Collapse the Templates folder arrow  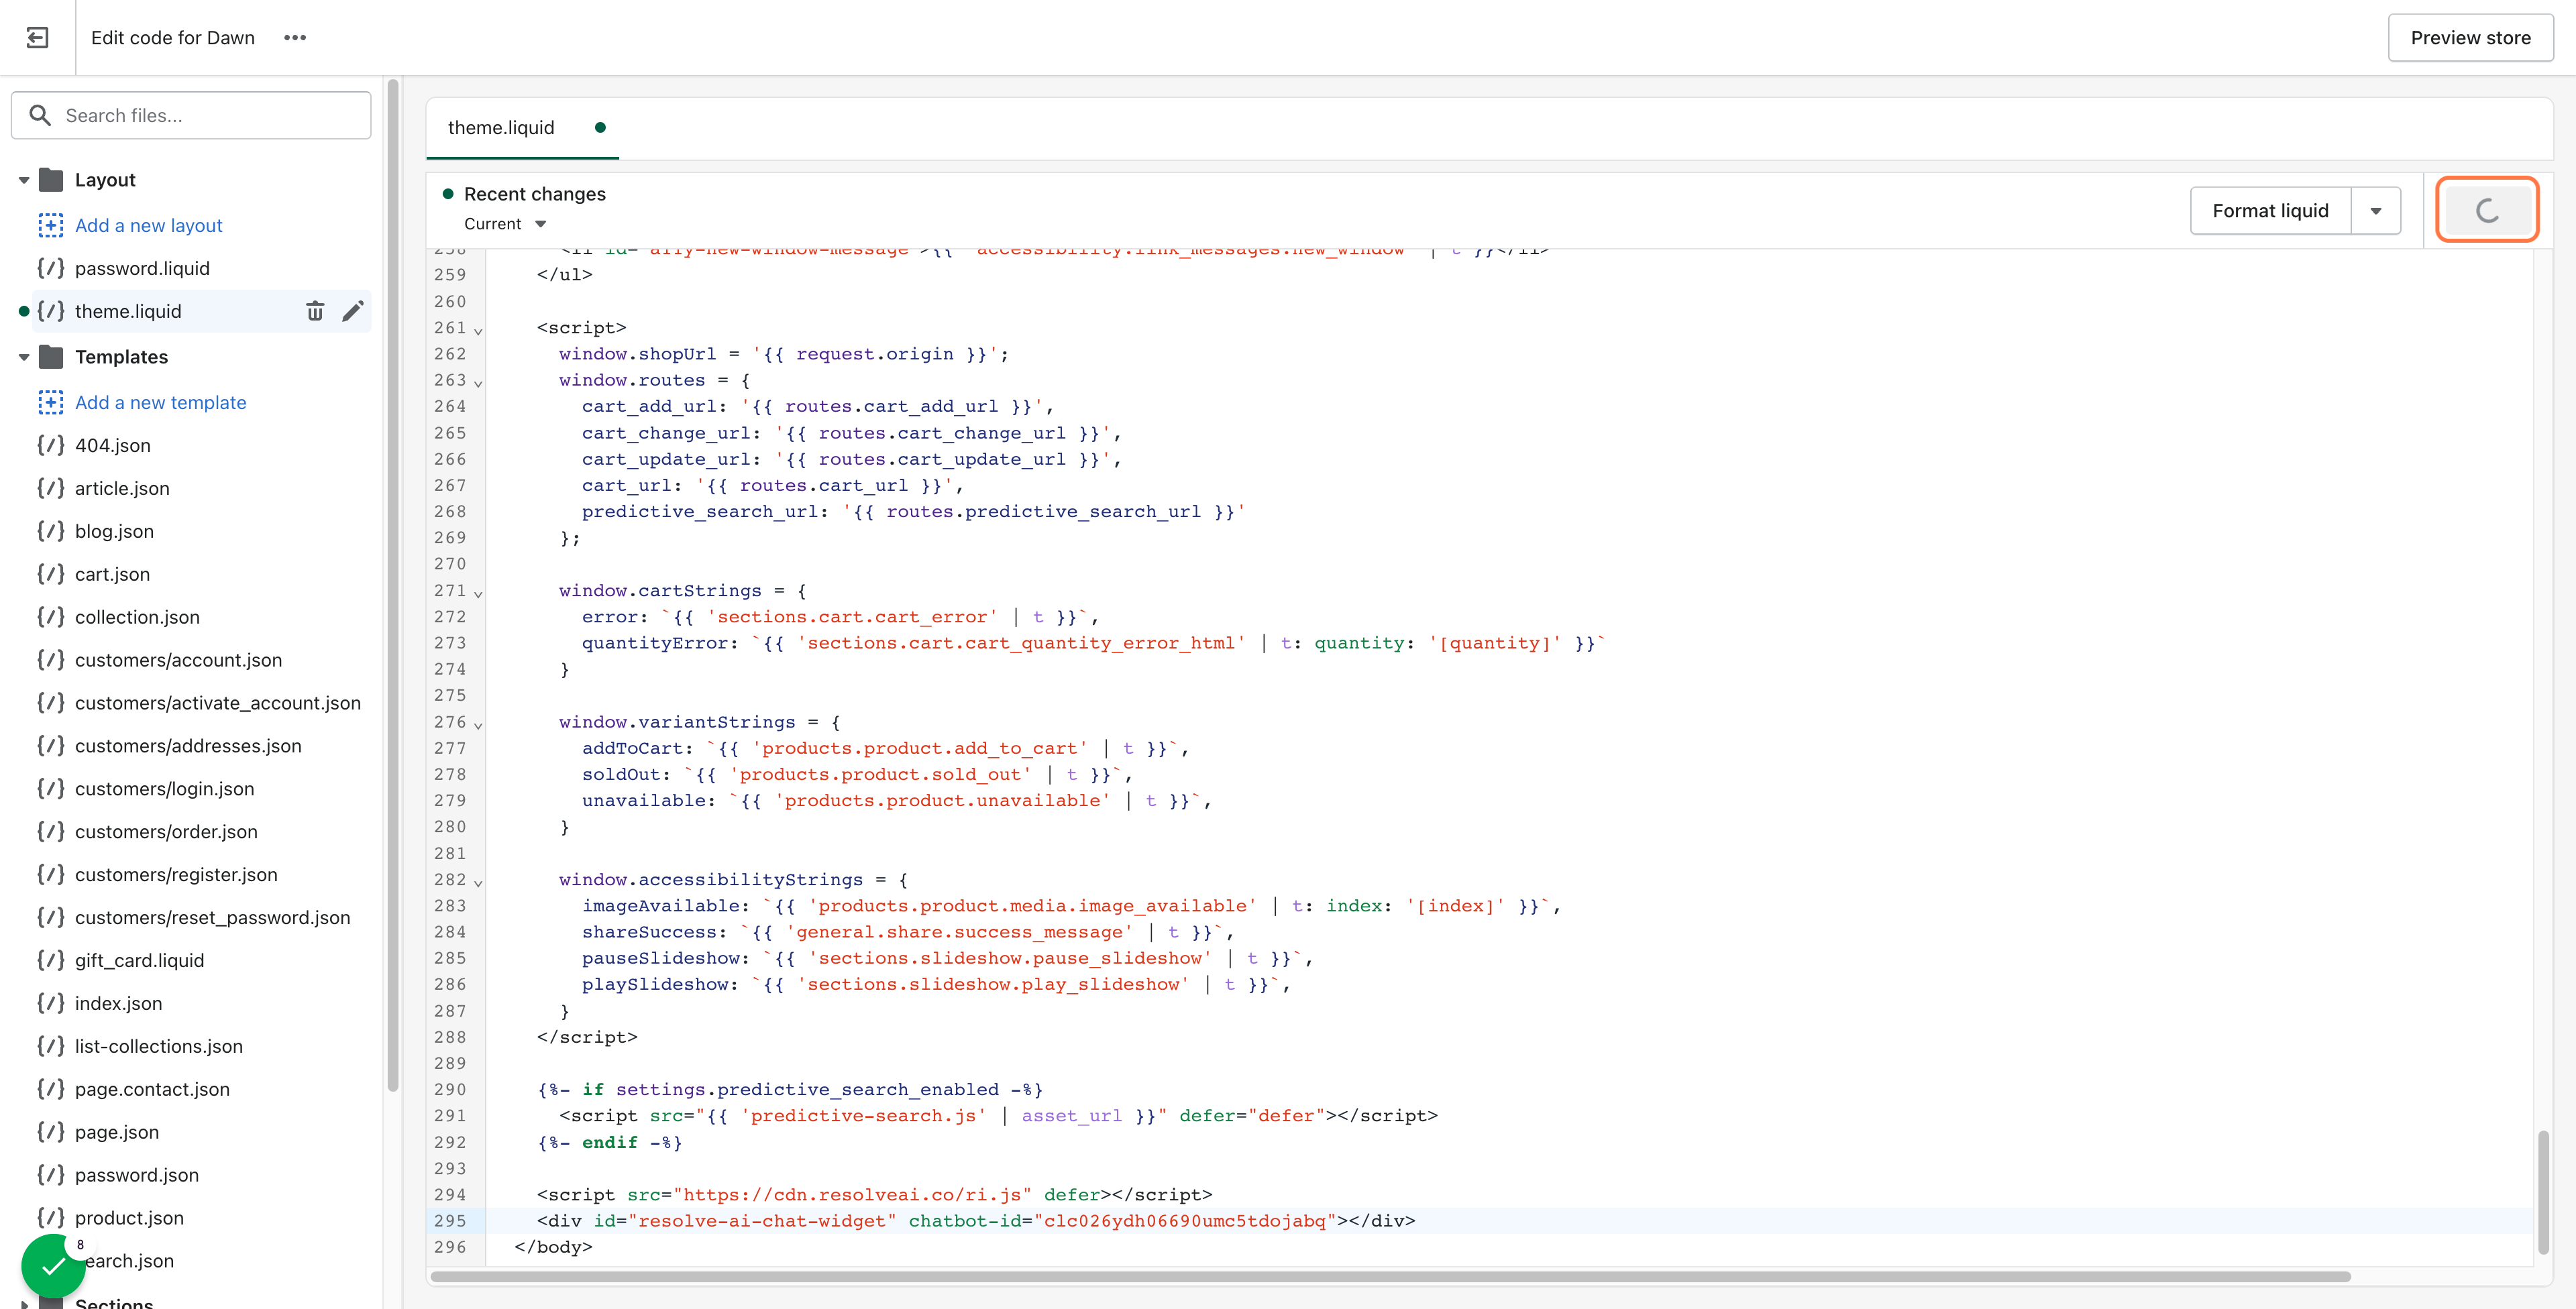[x=24, y=358]
